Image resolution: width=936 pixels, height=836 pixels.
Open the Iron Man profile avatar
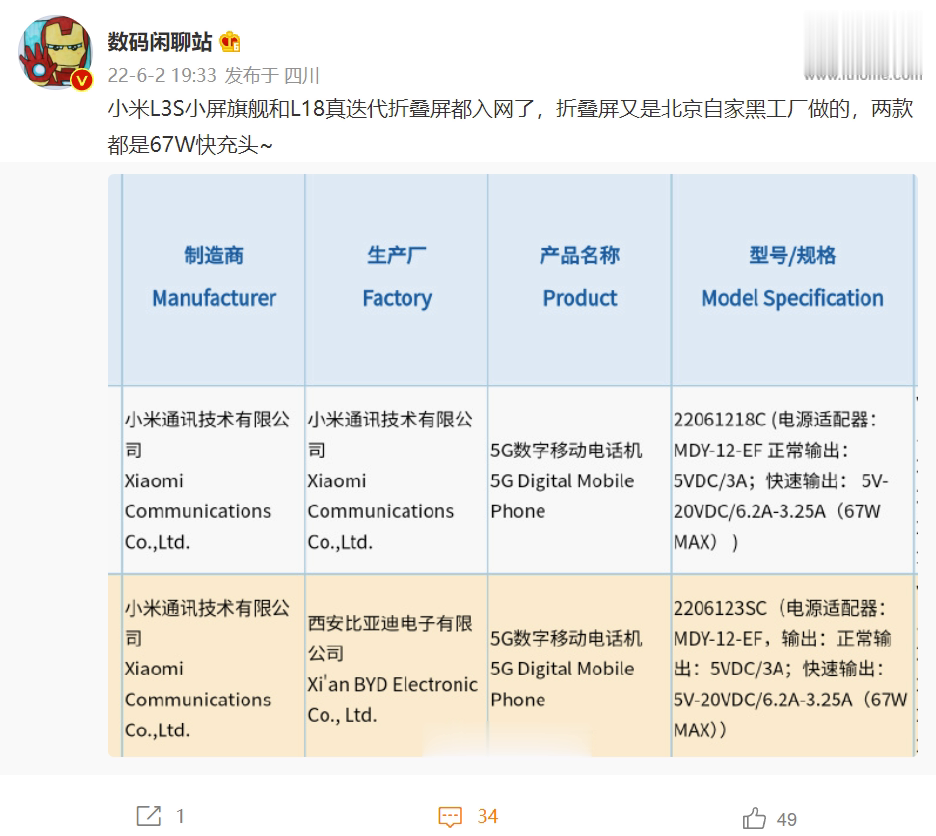pos(56,53)
